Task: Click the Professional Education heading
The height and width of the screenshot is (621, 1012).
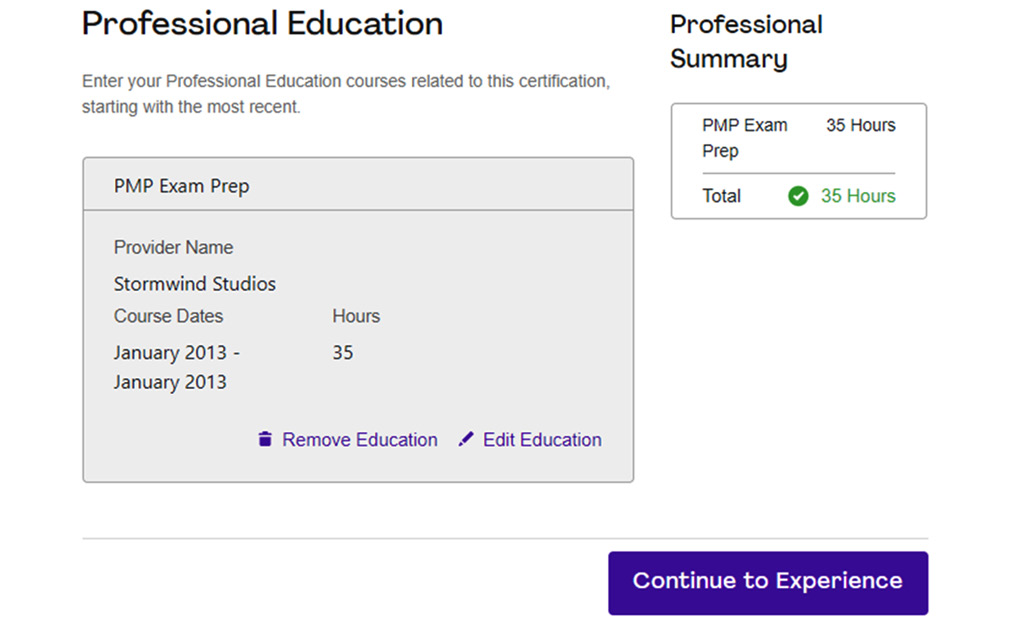Action: point(263,24)
